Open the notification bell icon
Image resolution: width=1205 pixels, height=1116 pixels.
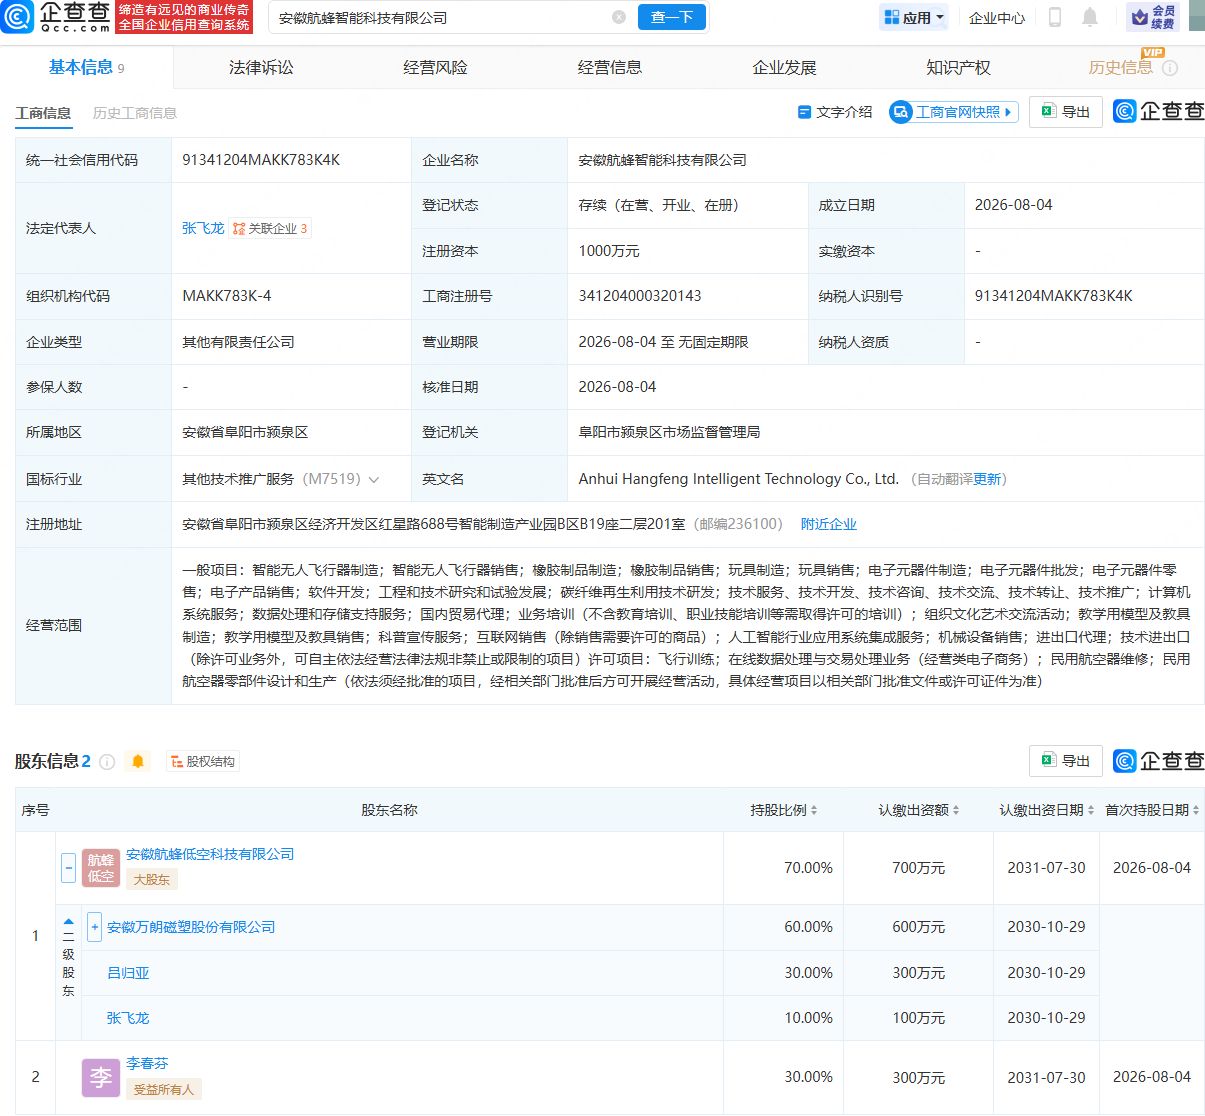click(1090, 17)
